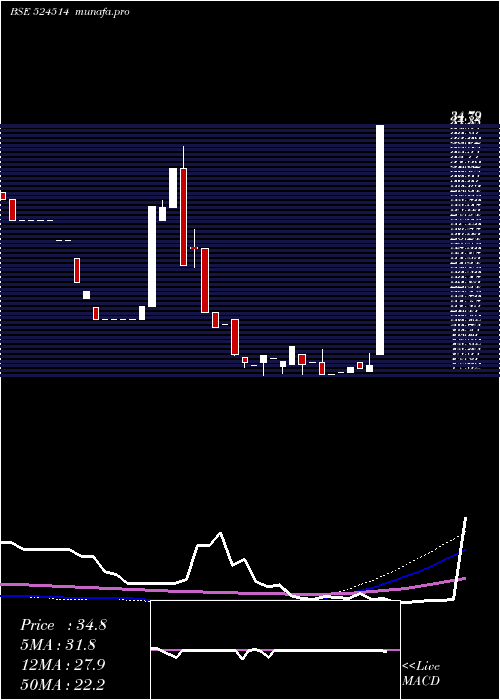Viewport: 500px width, 700px height.
Task: Click the munafa.pro source text
Action: [x=103, y=12]
